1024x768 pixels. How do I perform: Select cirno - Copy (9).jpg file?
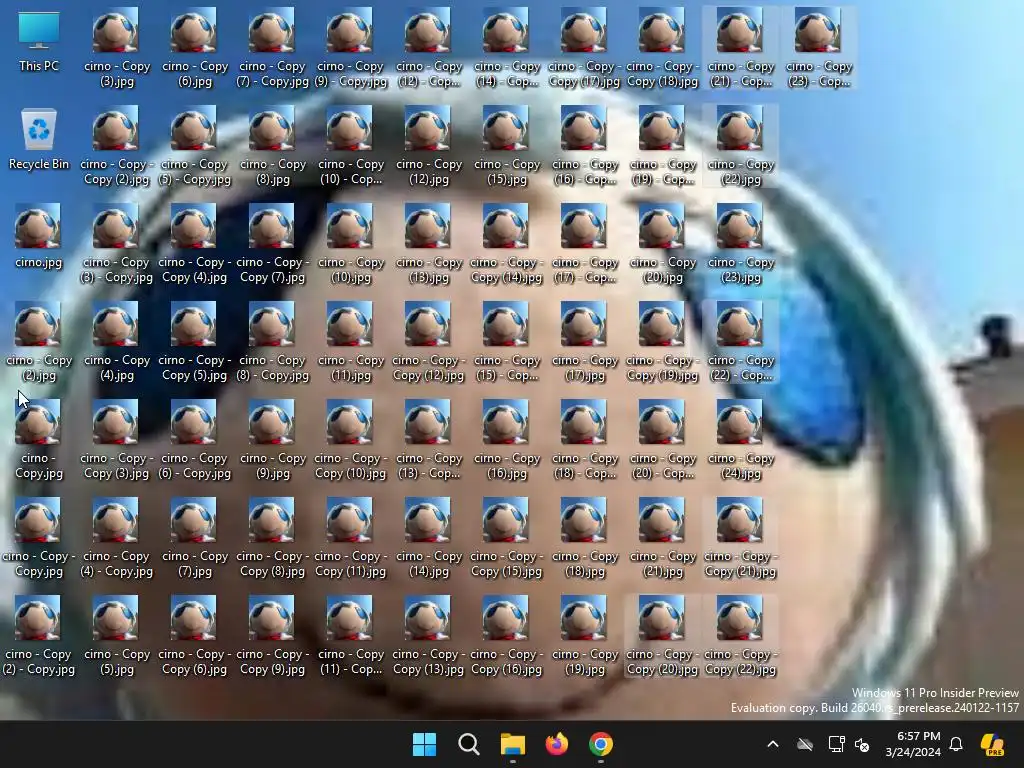(x=272, y=439)
